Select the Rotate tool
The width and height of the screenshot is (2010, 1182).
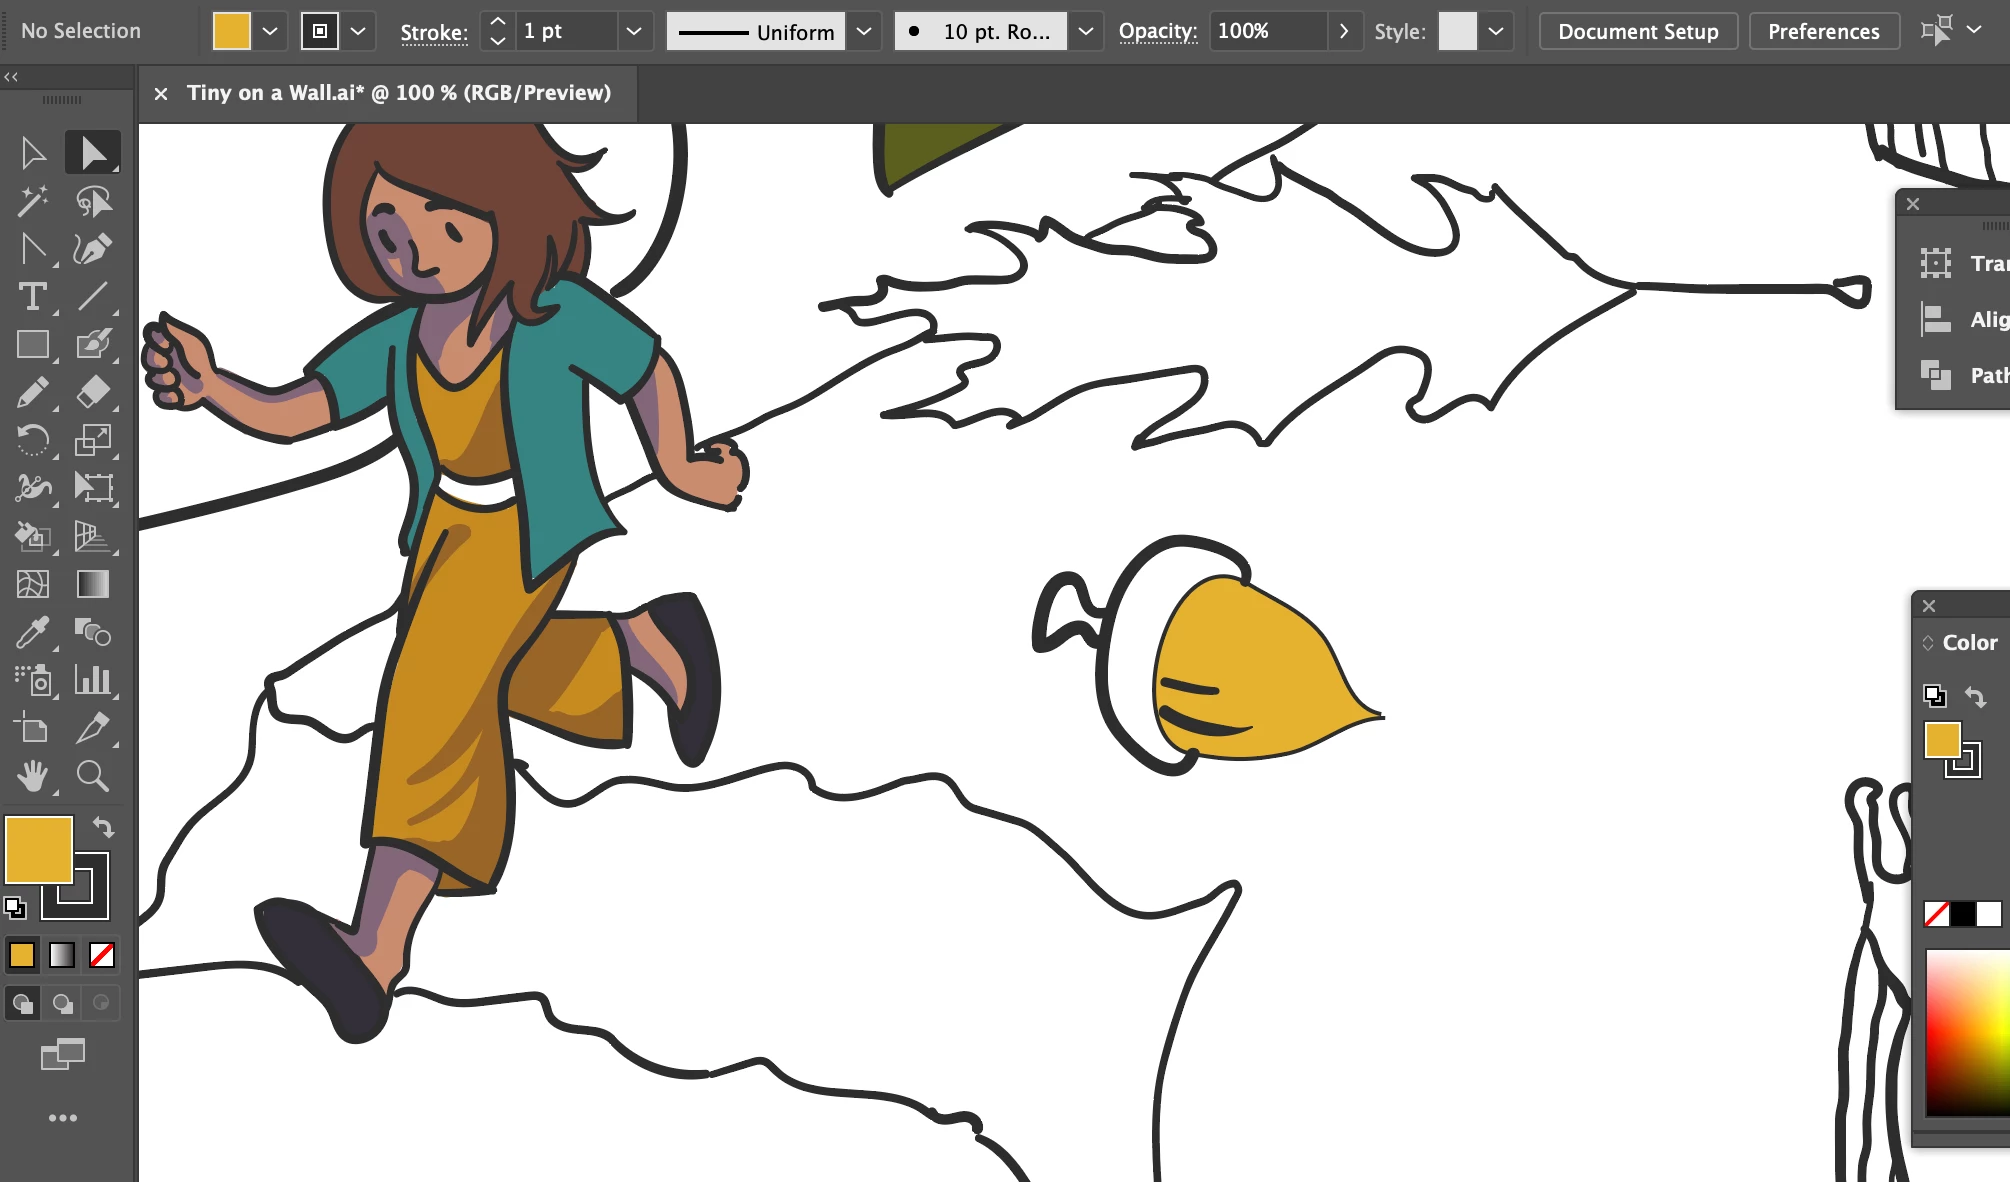(32, 440)
